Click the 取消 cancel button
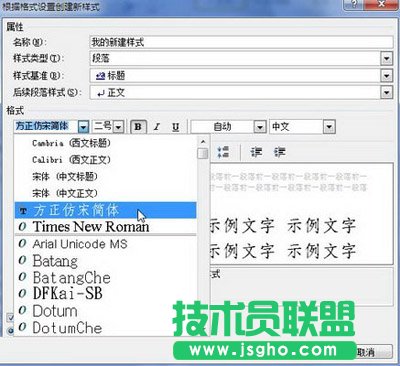Screen dimensions: 400x366 [x=372, y=352]
